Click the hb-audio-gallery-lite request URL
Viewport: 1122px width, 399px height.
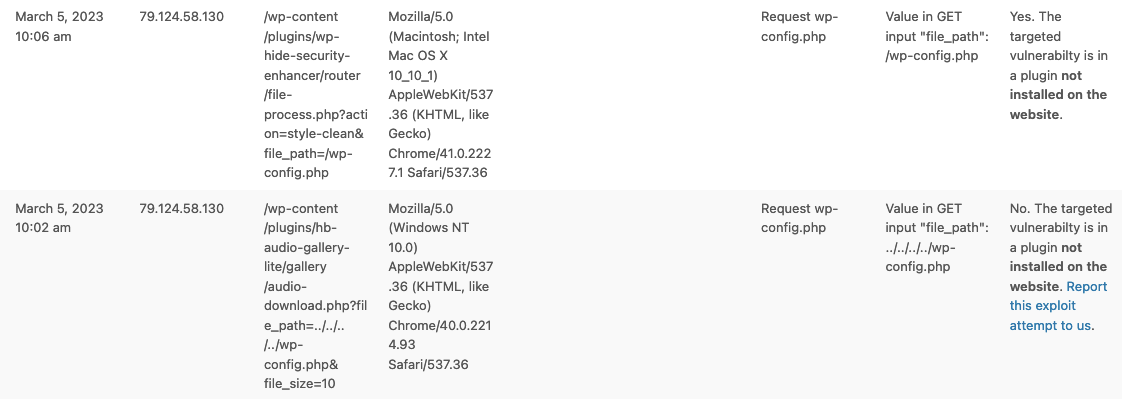tap(315, 296)
